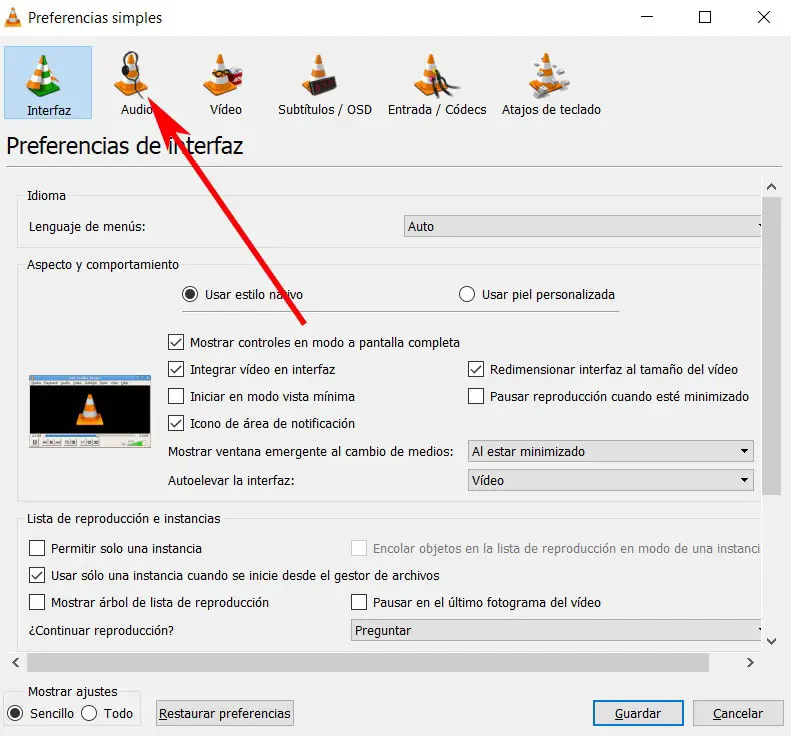The image size is (791, 736).
Task: Select Sencillo settings view
Action: pos(15,713)
